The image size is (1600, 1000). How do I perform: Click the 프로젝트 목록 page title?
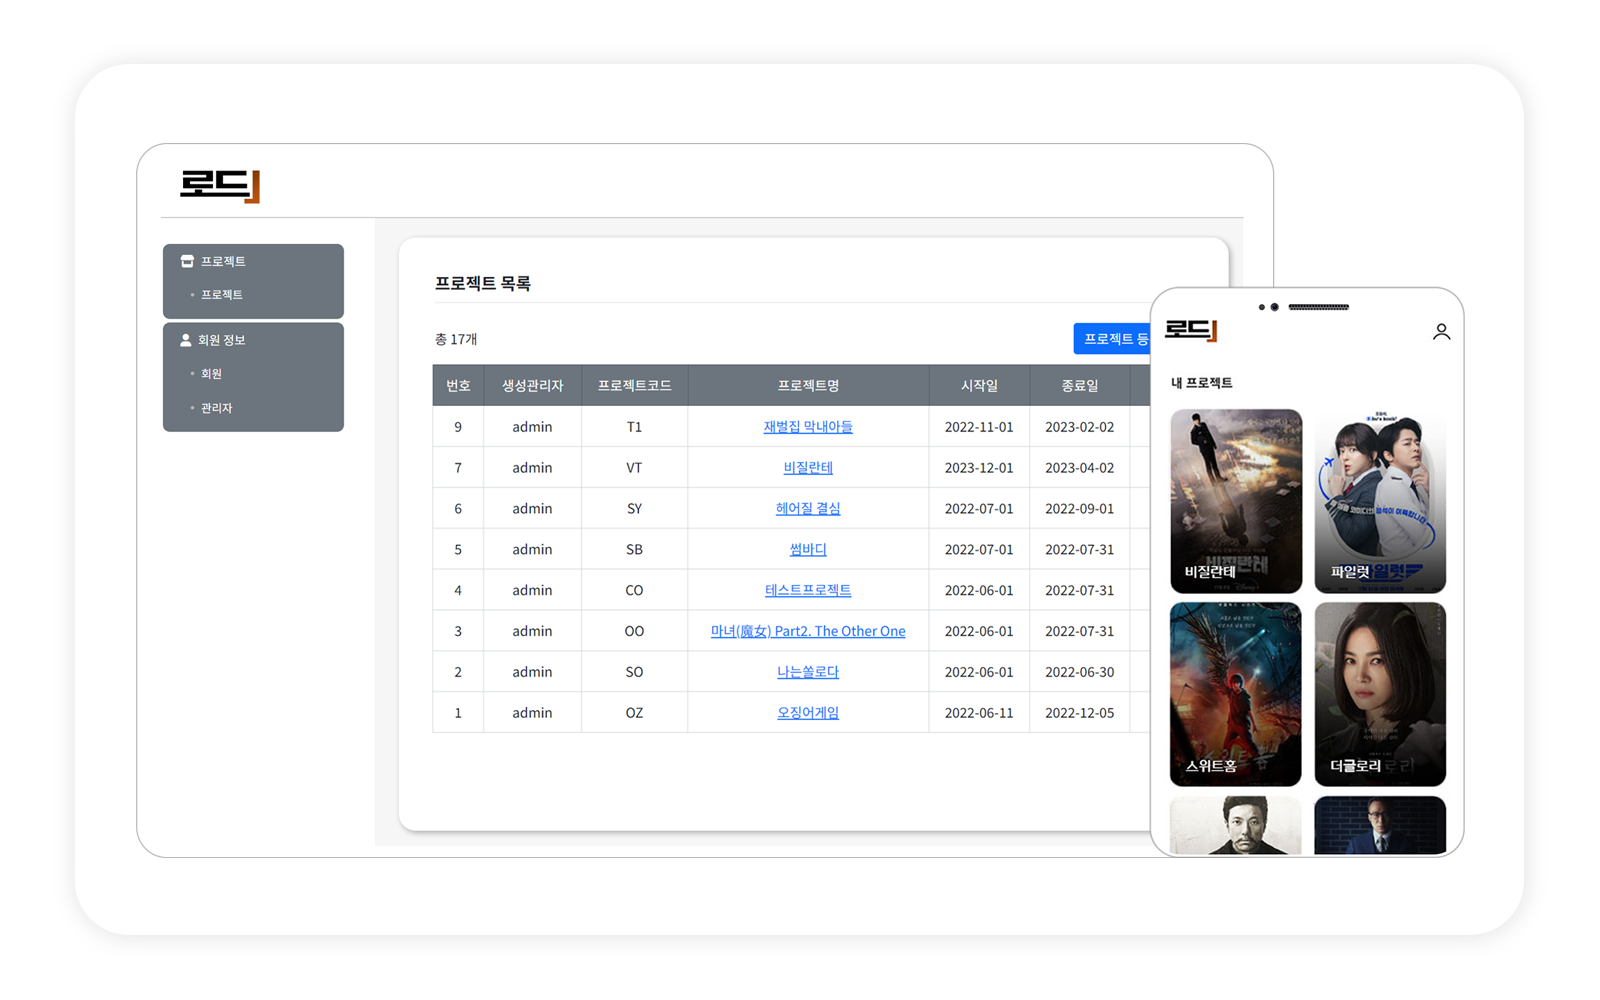[483, 284]
